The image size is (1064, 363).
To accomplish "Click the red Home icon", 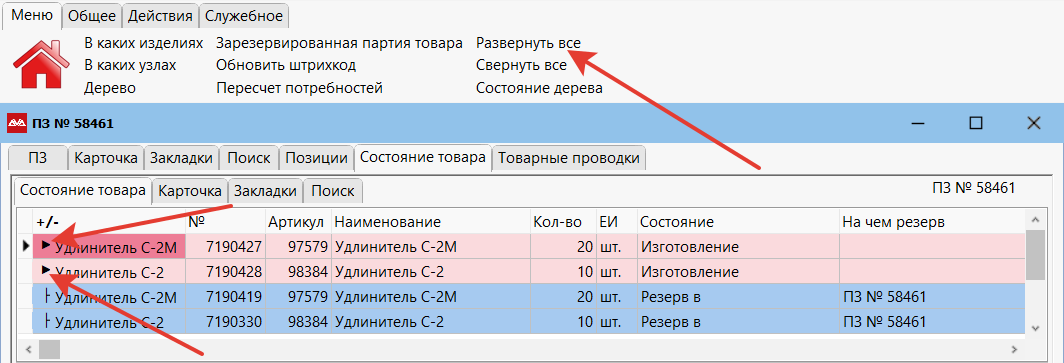I will 41,65.
